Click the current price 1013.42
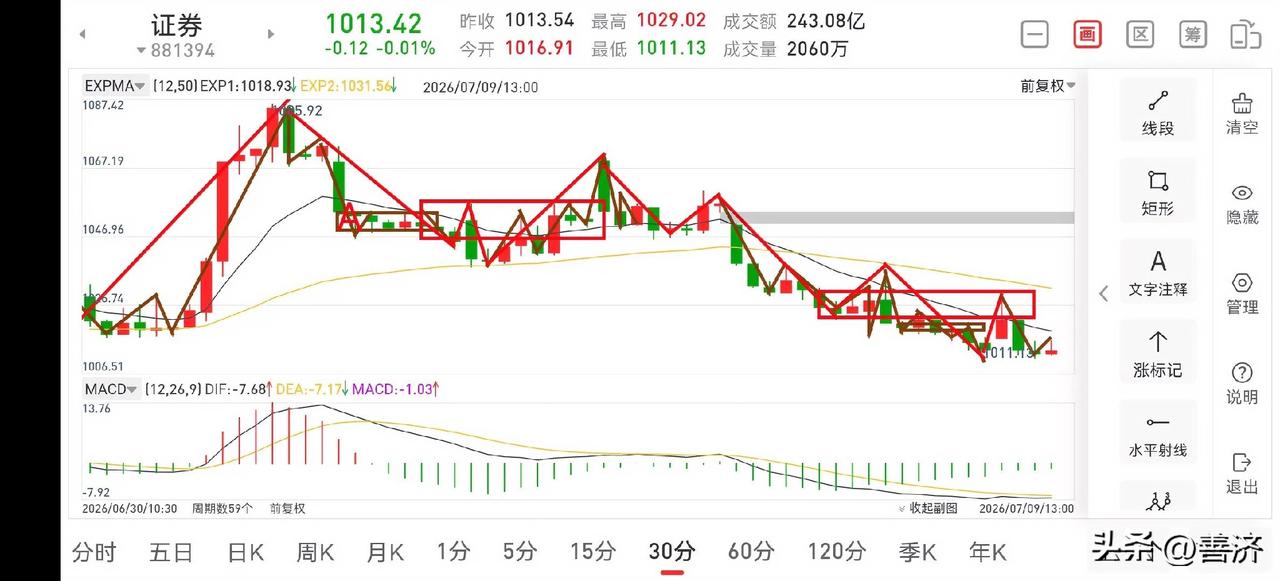The image size is (1280, 581). tap(373, 23)
